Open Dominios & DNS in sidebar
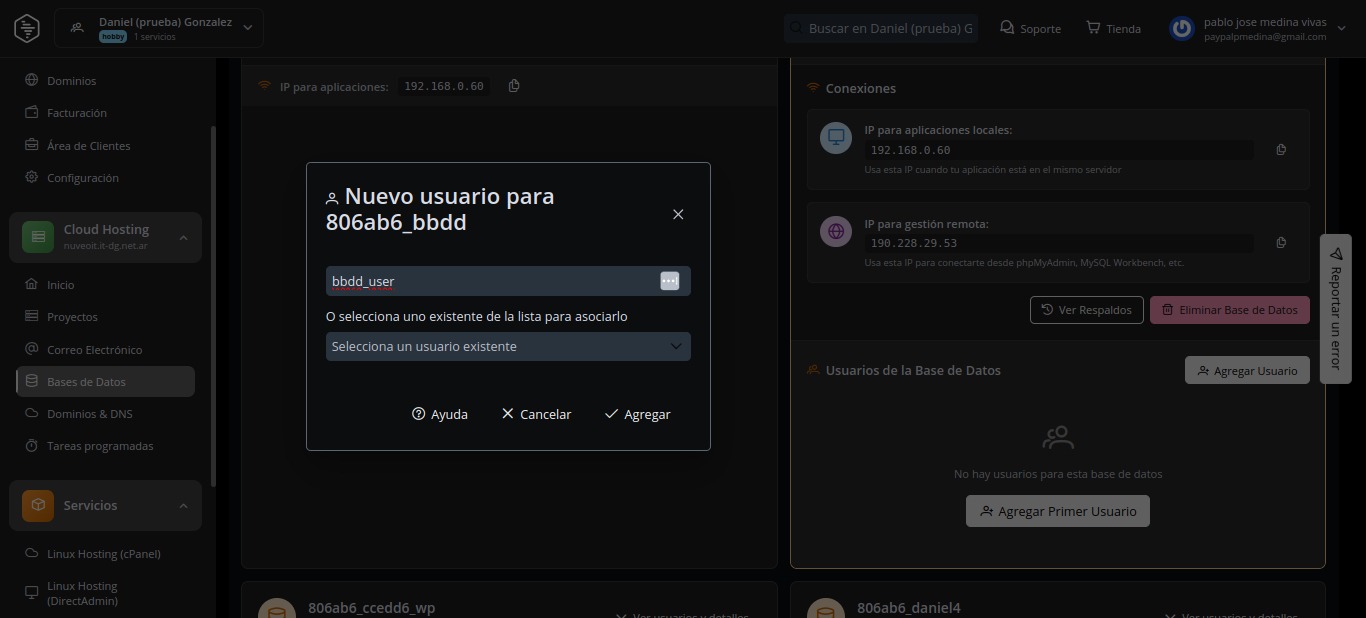Image resolution: width=1366 pixels, height=618 pixels. tap(89, 414)
